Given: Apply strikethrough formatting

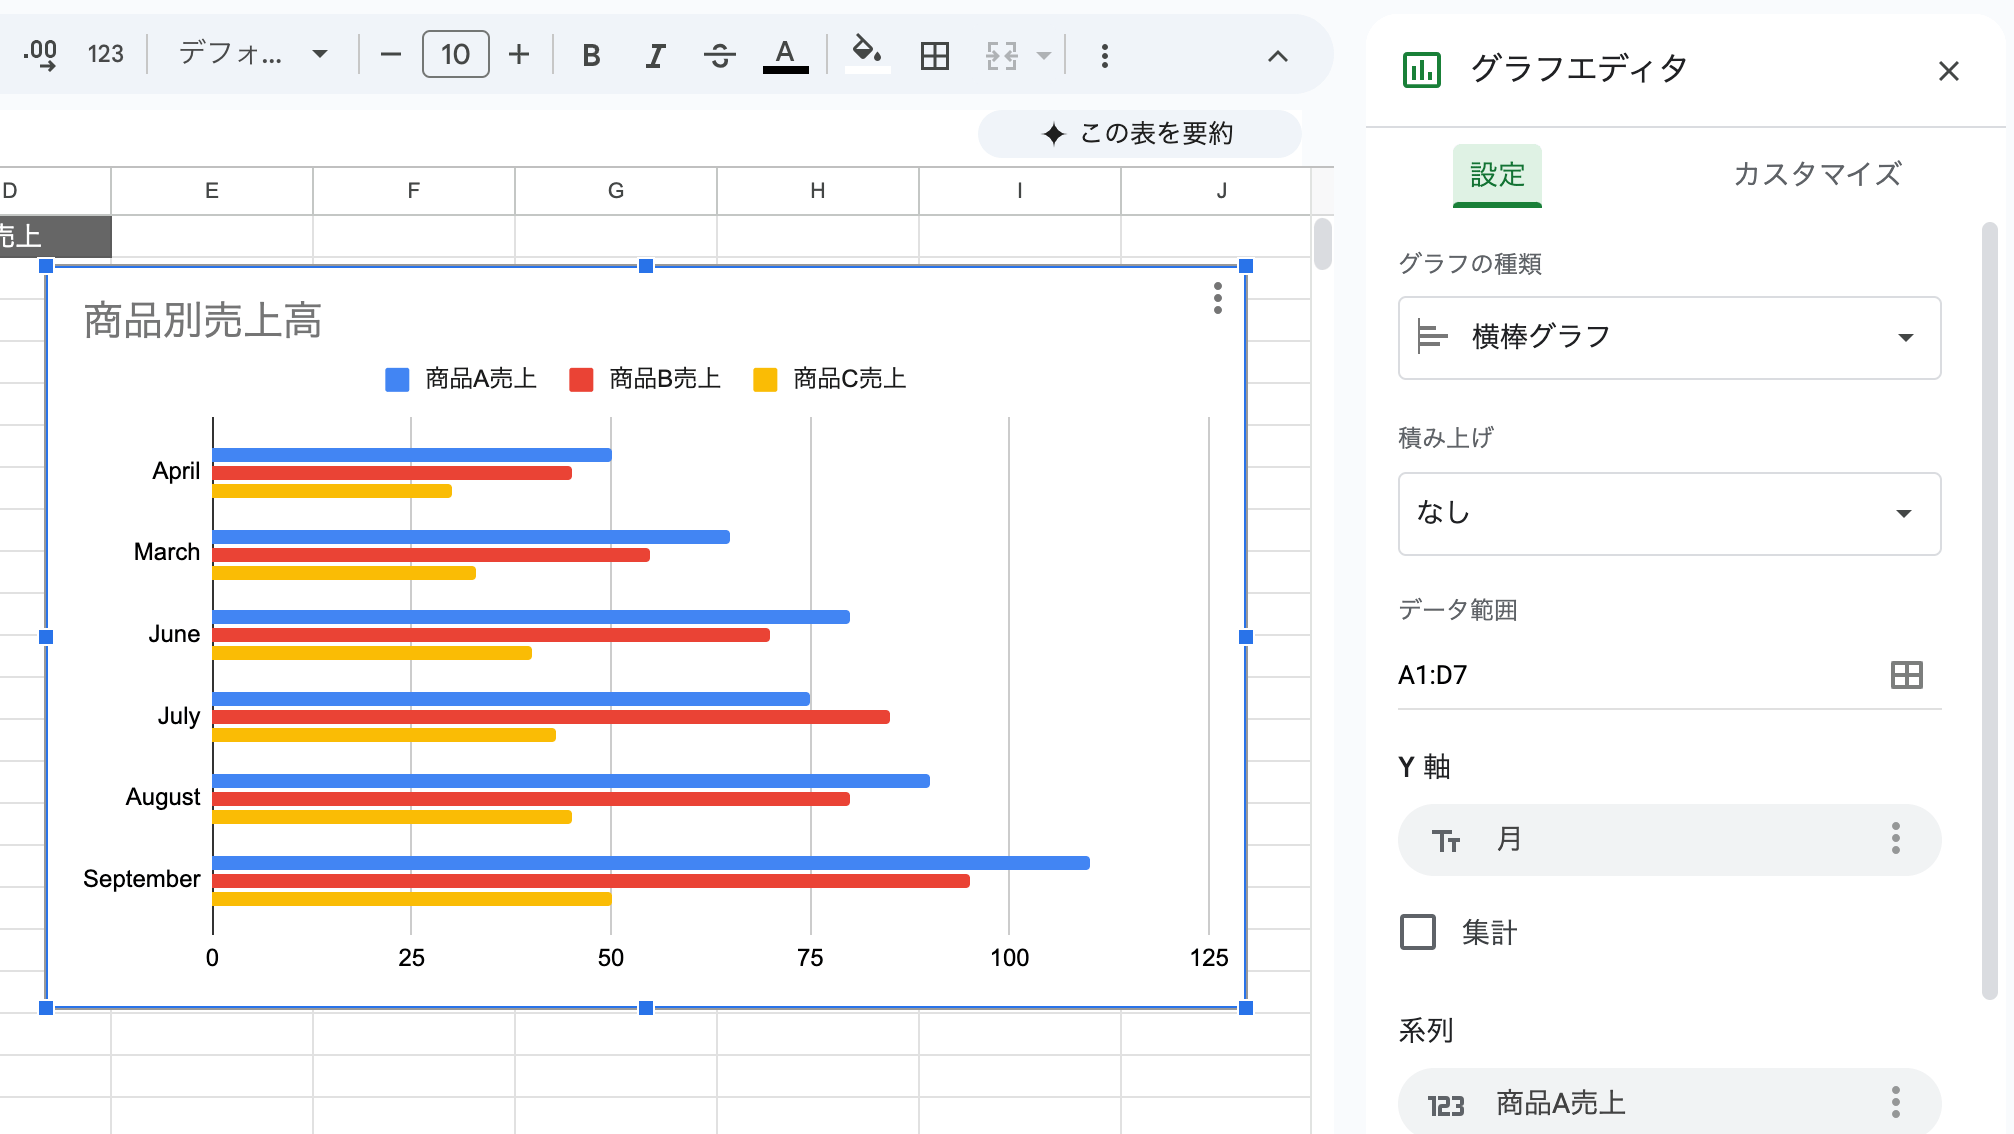Looking at the screenshot, I should (x=719, y=55).
